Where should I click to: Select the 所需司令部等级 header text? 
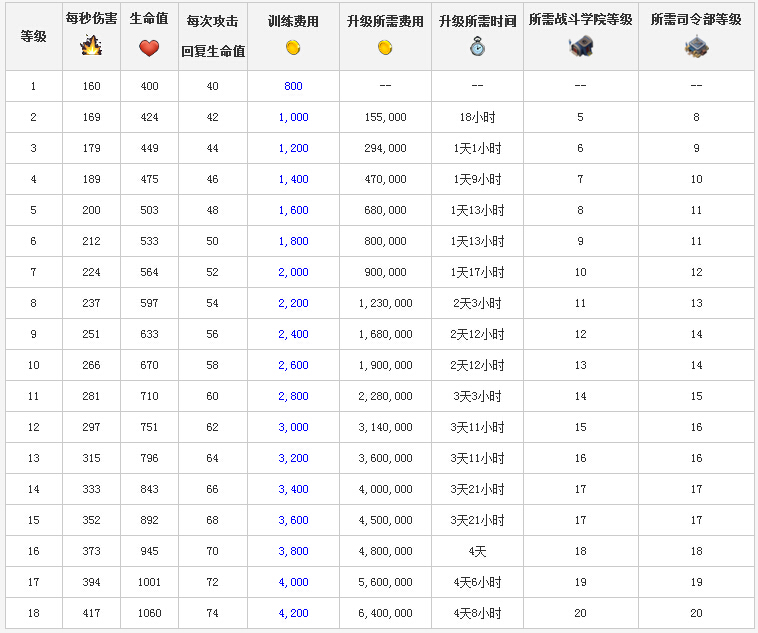pyautogui.click(x=696, y=19)
